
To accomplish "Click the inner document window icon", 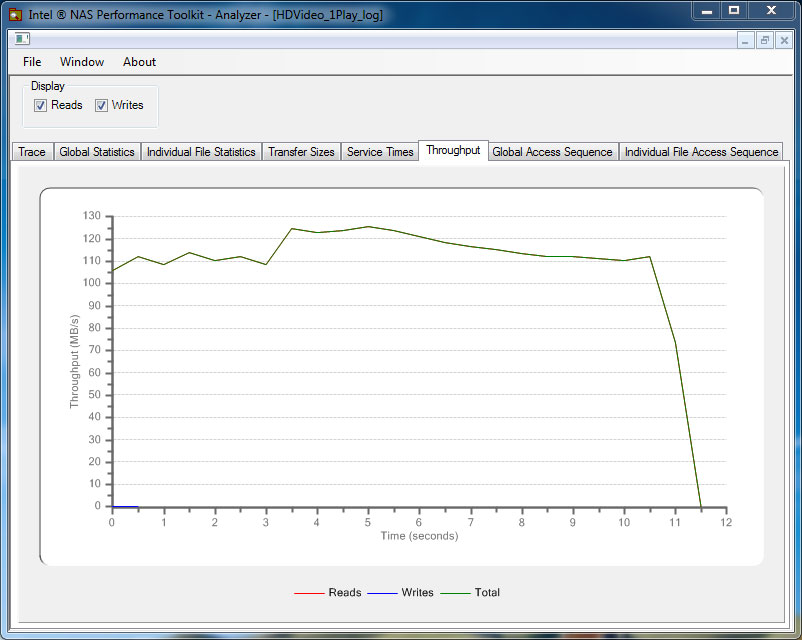I will click(22, 39).
